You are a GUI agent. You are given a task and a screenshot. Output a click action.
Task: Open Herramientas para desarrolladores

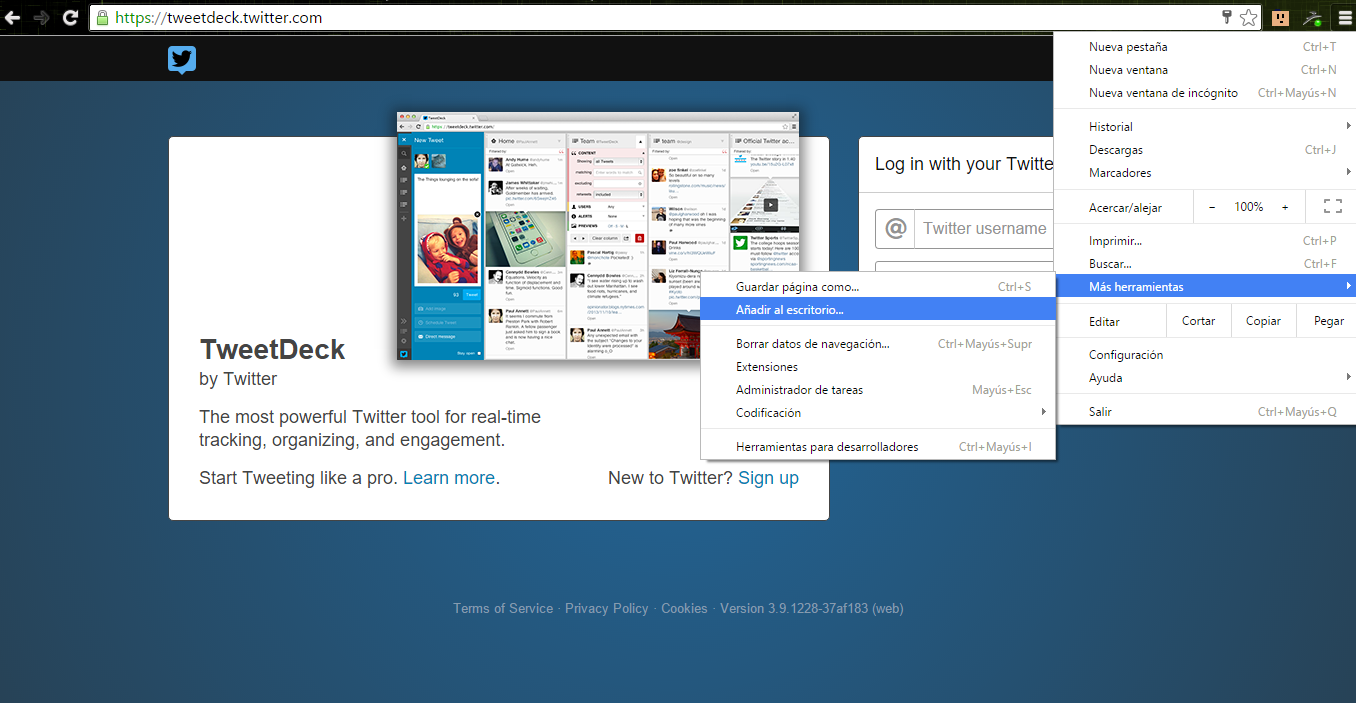878,447
